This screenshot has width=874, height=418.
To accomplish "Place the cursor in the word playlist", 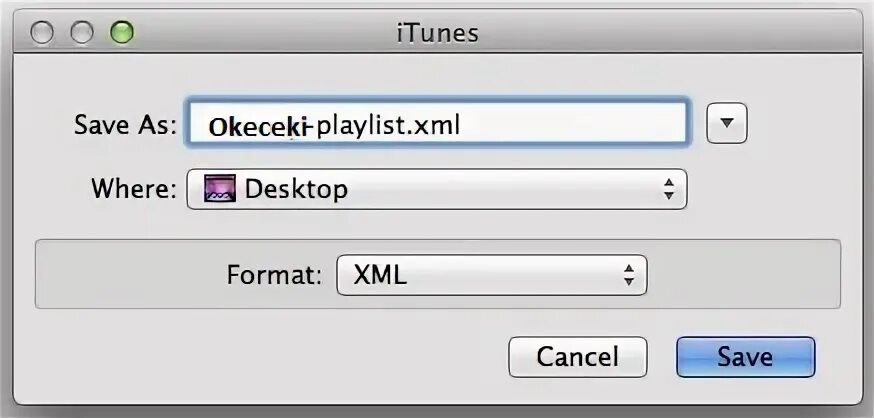I will tap(363, 127).
